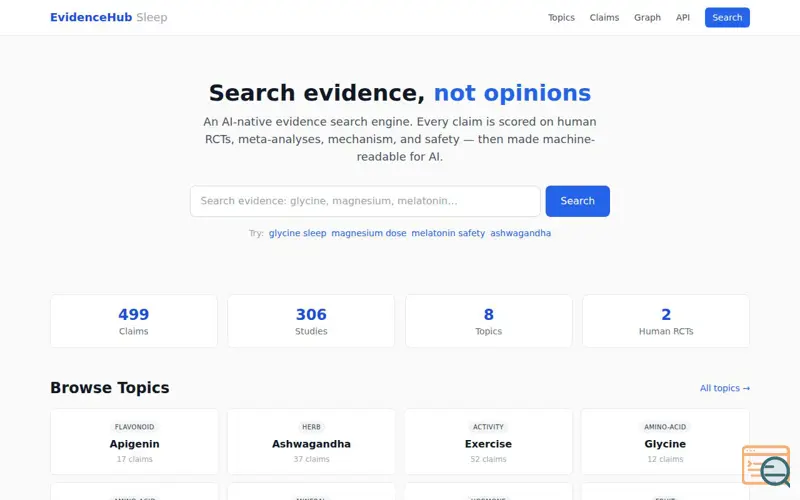Open the API nav item
Image resolution: width=800 pixels, height=500 pixels.
[683, 17]
